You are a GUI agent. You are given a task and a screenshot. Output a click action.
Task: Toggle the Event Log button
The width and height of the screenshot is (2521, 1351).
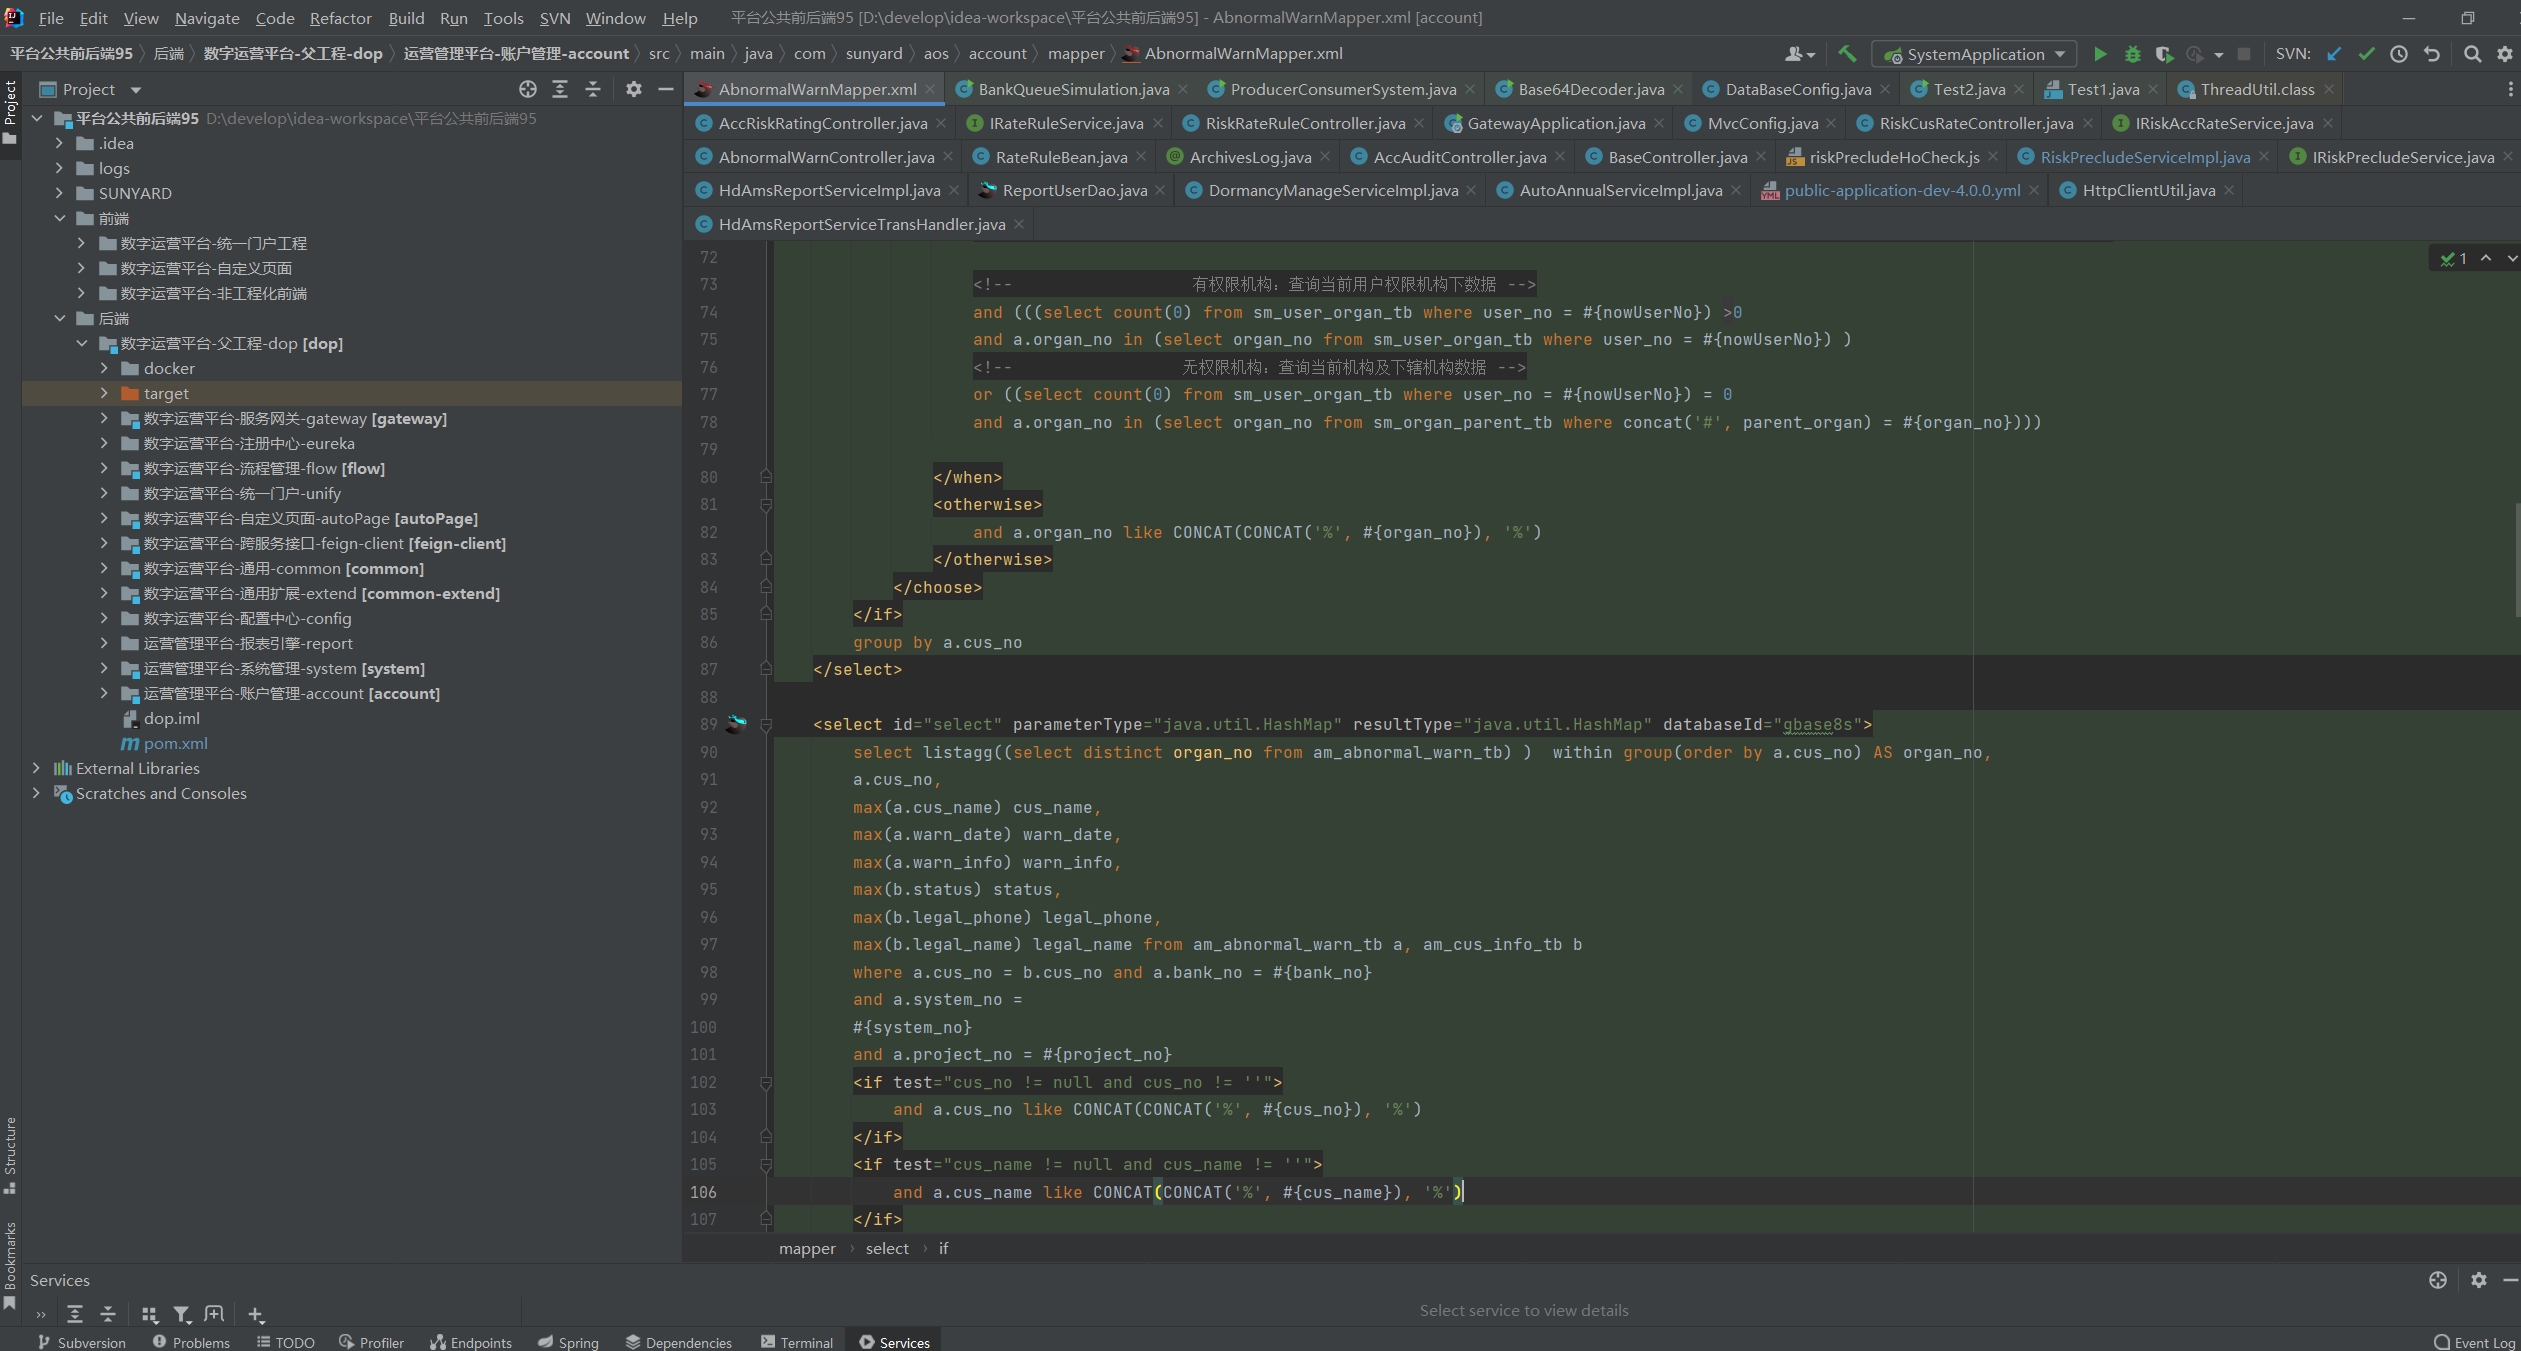[x=2475, y=1341]
